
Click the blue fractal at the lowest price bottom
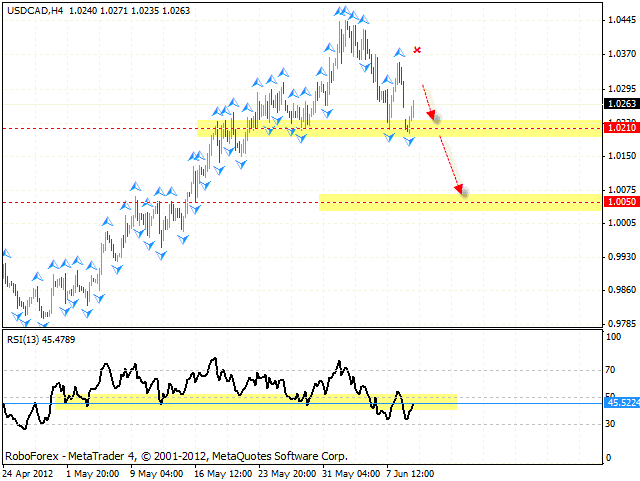pos(42,322)
